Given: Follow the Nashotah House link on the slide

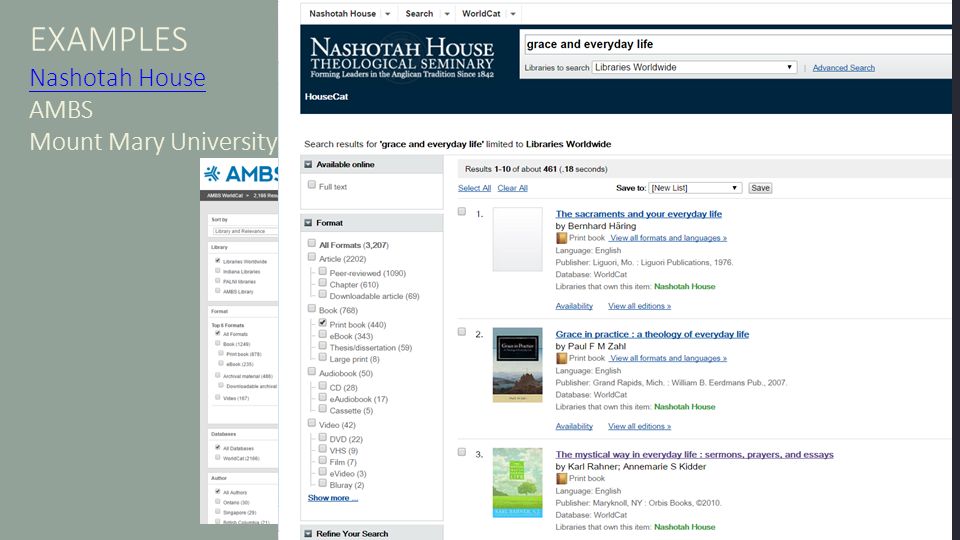Looking at the screenshot, I should pyautogui.click(x=118, y=78).
